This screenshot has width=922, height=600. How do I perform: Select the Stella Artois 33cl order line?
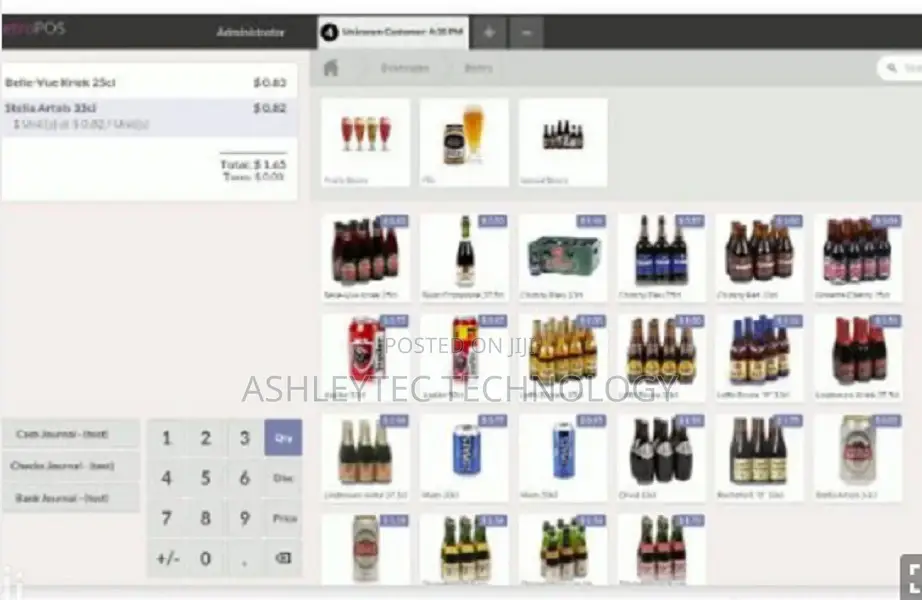(149, 116)
